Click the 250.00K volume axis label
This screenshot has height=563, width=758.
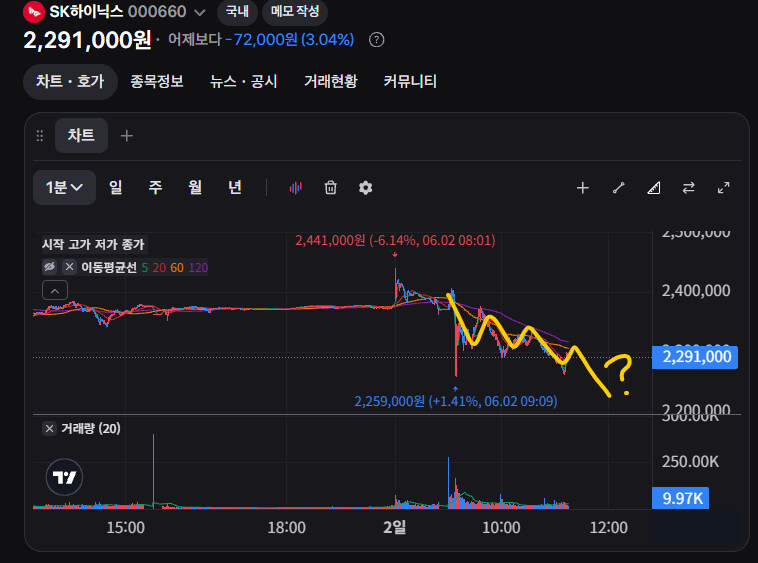point(690,462)
